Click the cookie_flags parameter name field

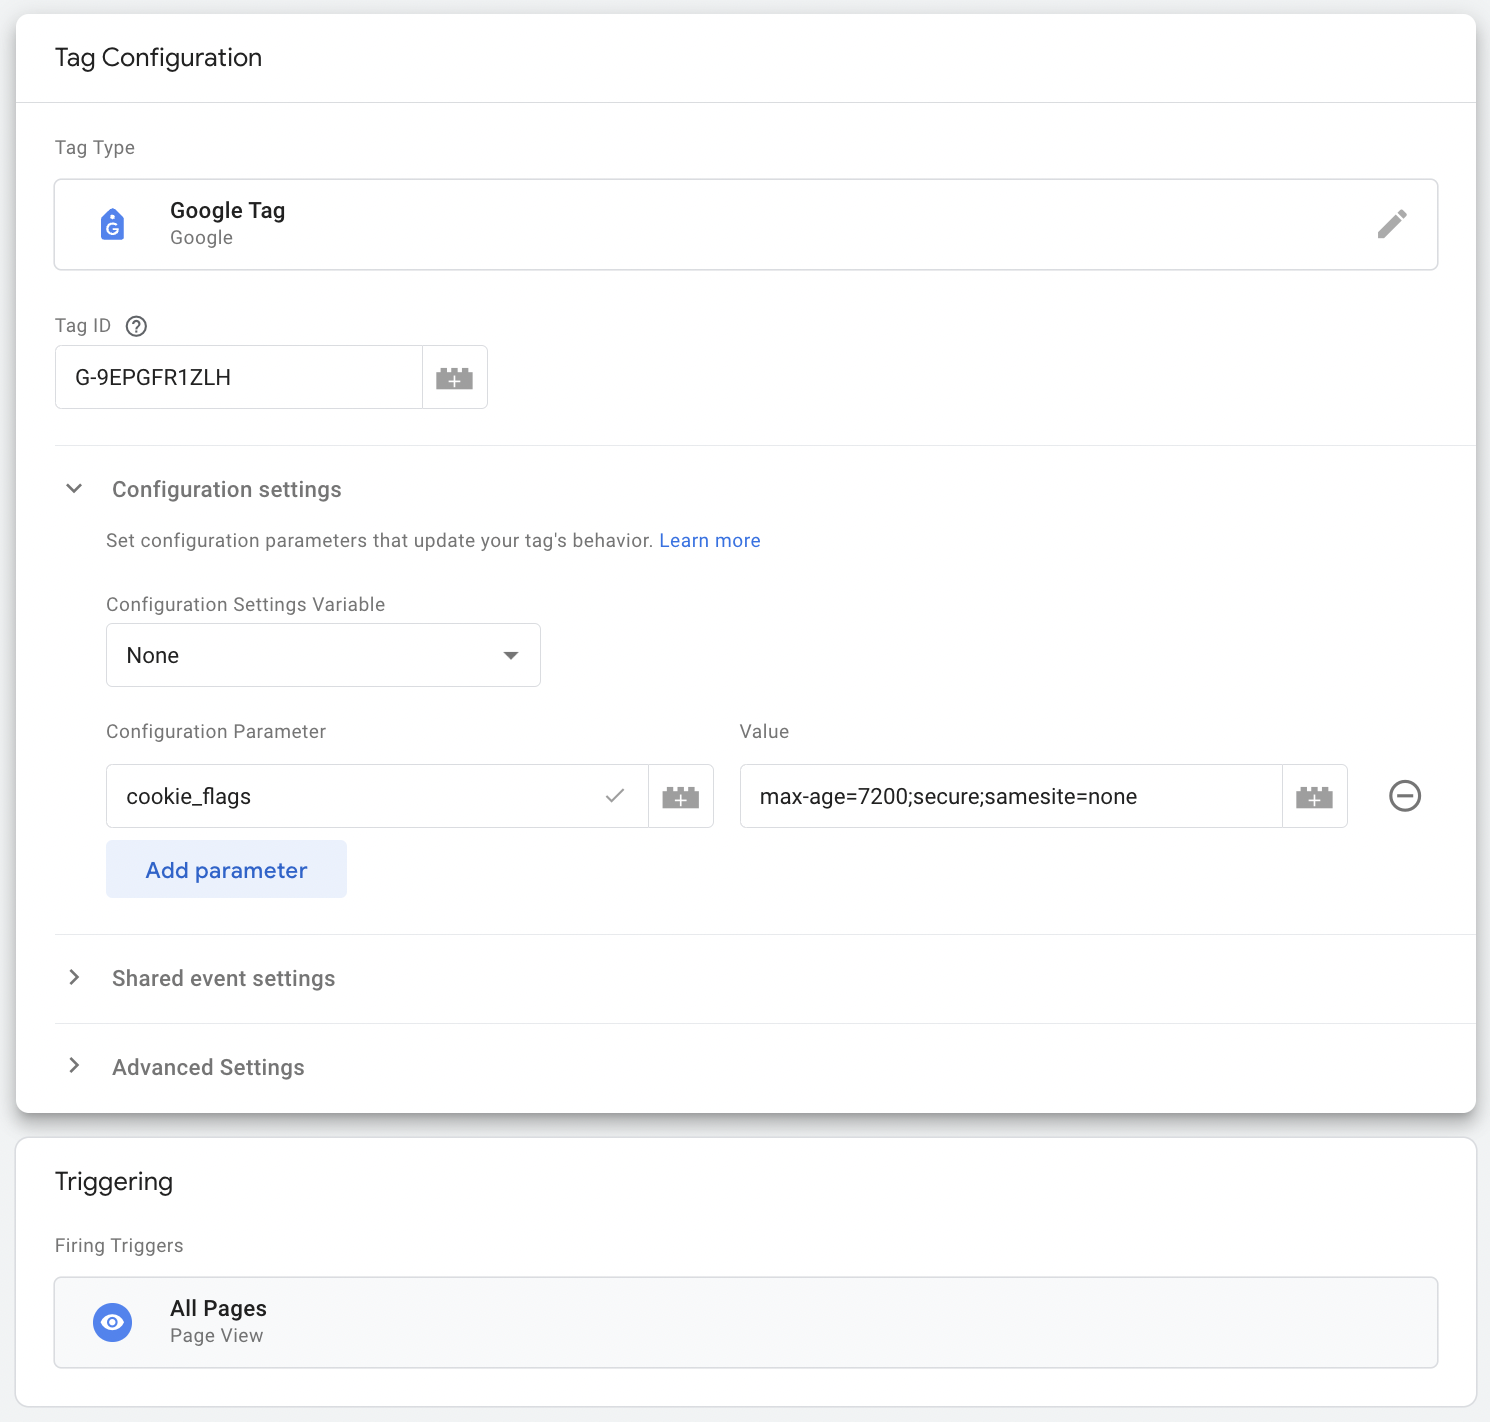tap(350, 797)
